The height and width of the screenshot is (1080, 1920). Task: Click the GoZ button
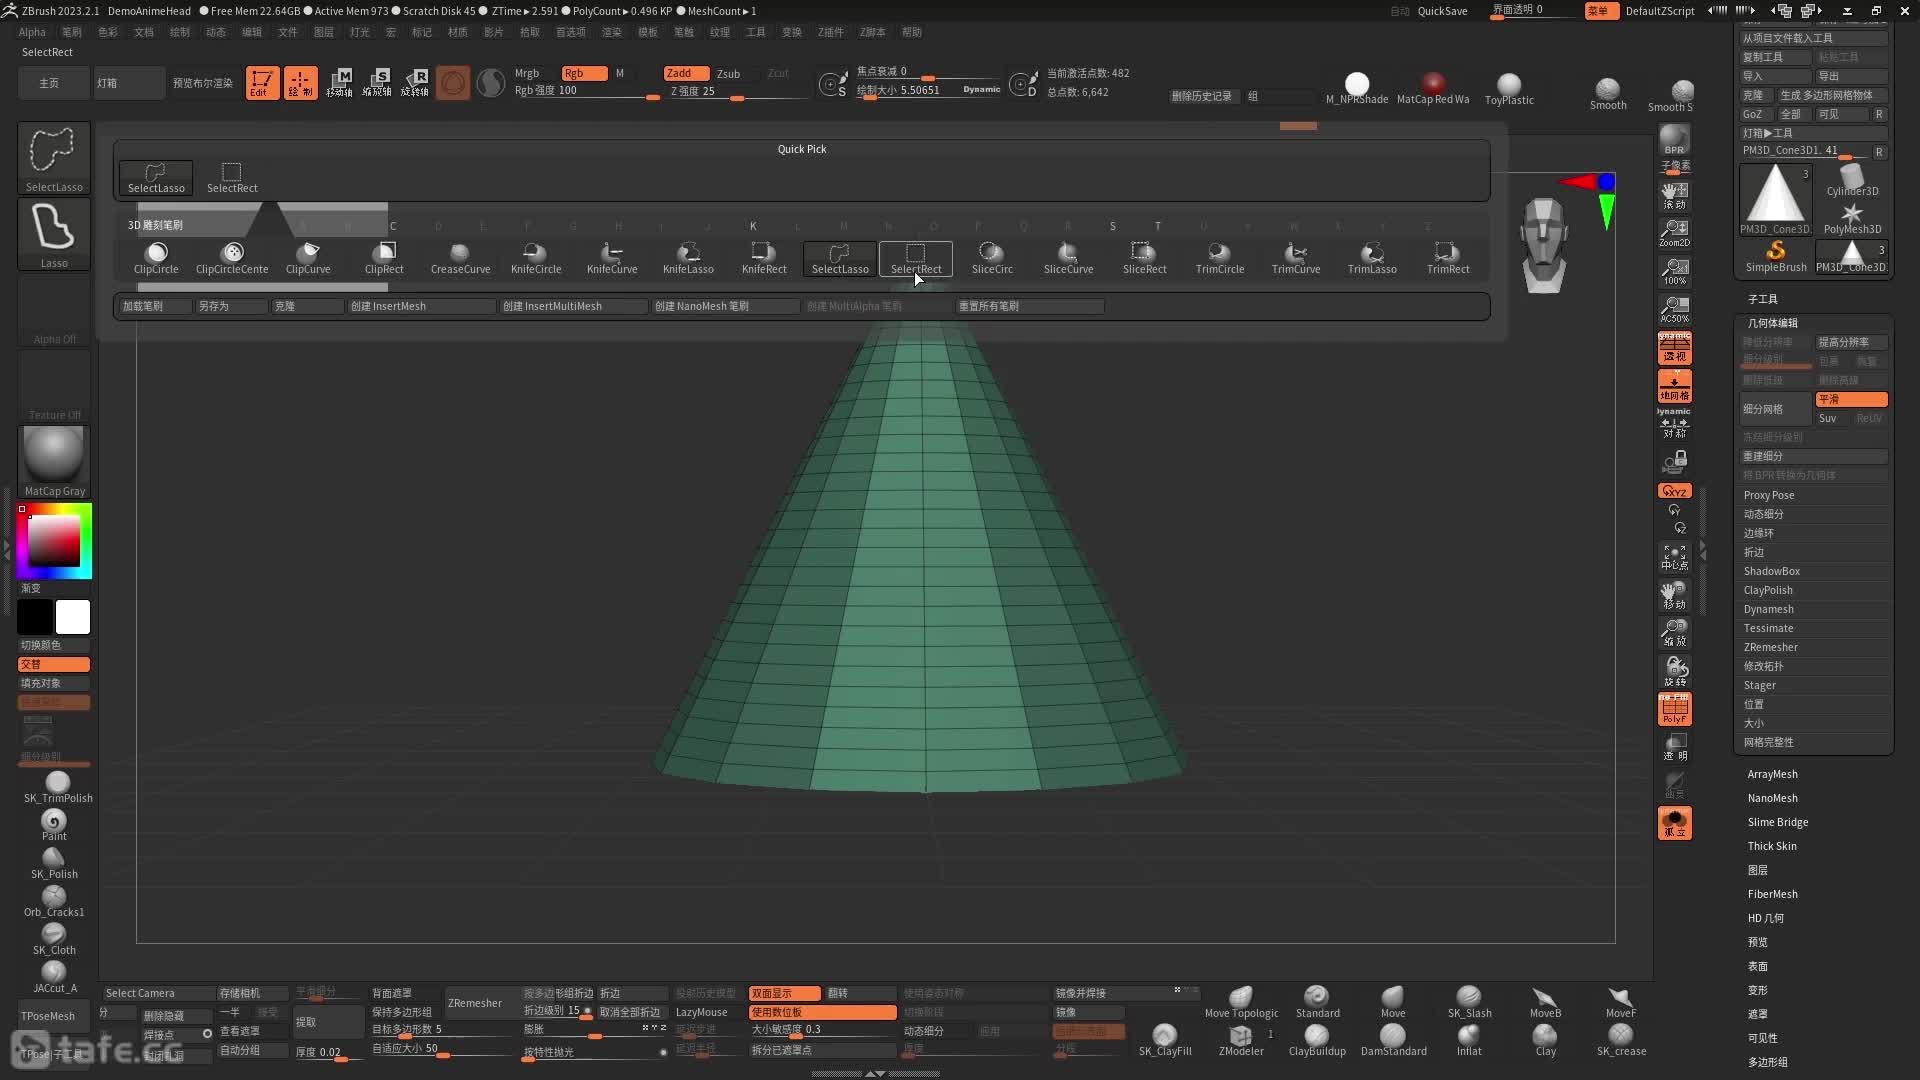pyautogui.click(x=1754, y=114)
